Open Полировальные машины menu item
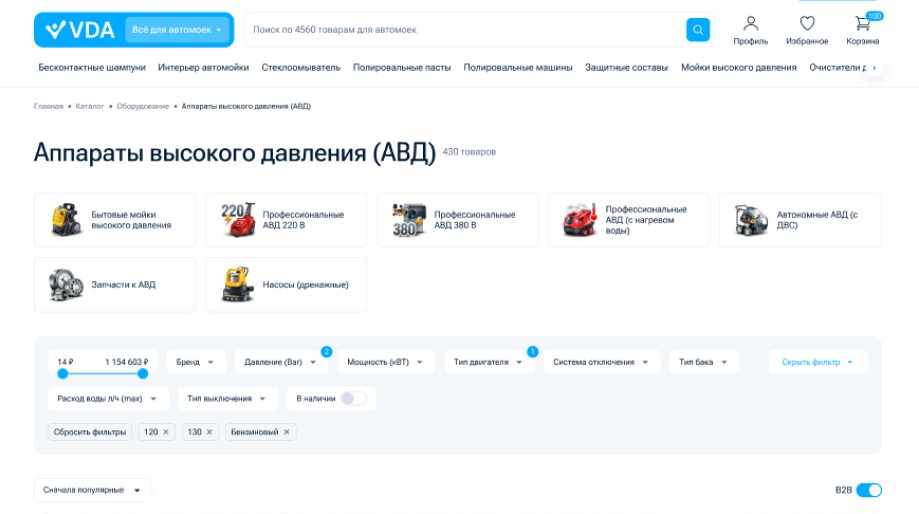The image size is (919, 514). pyautogui.click(x=518, y=67)
